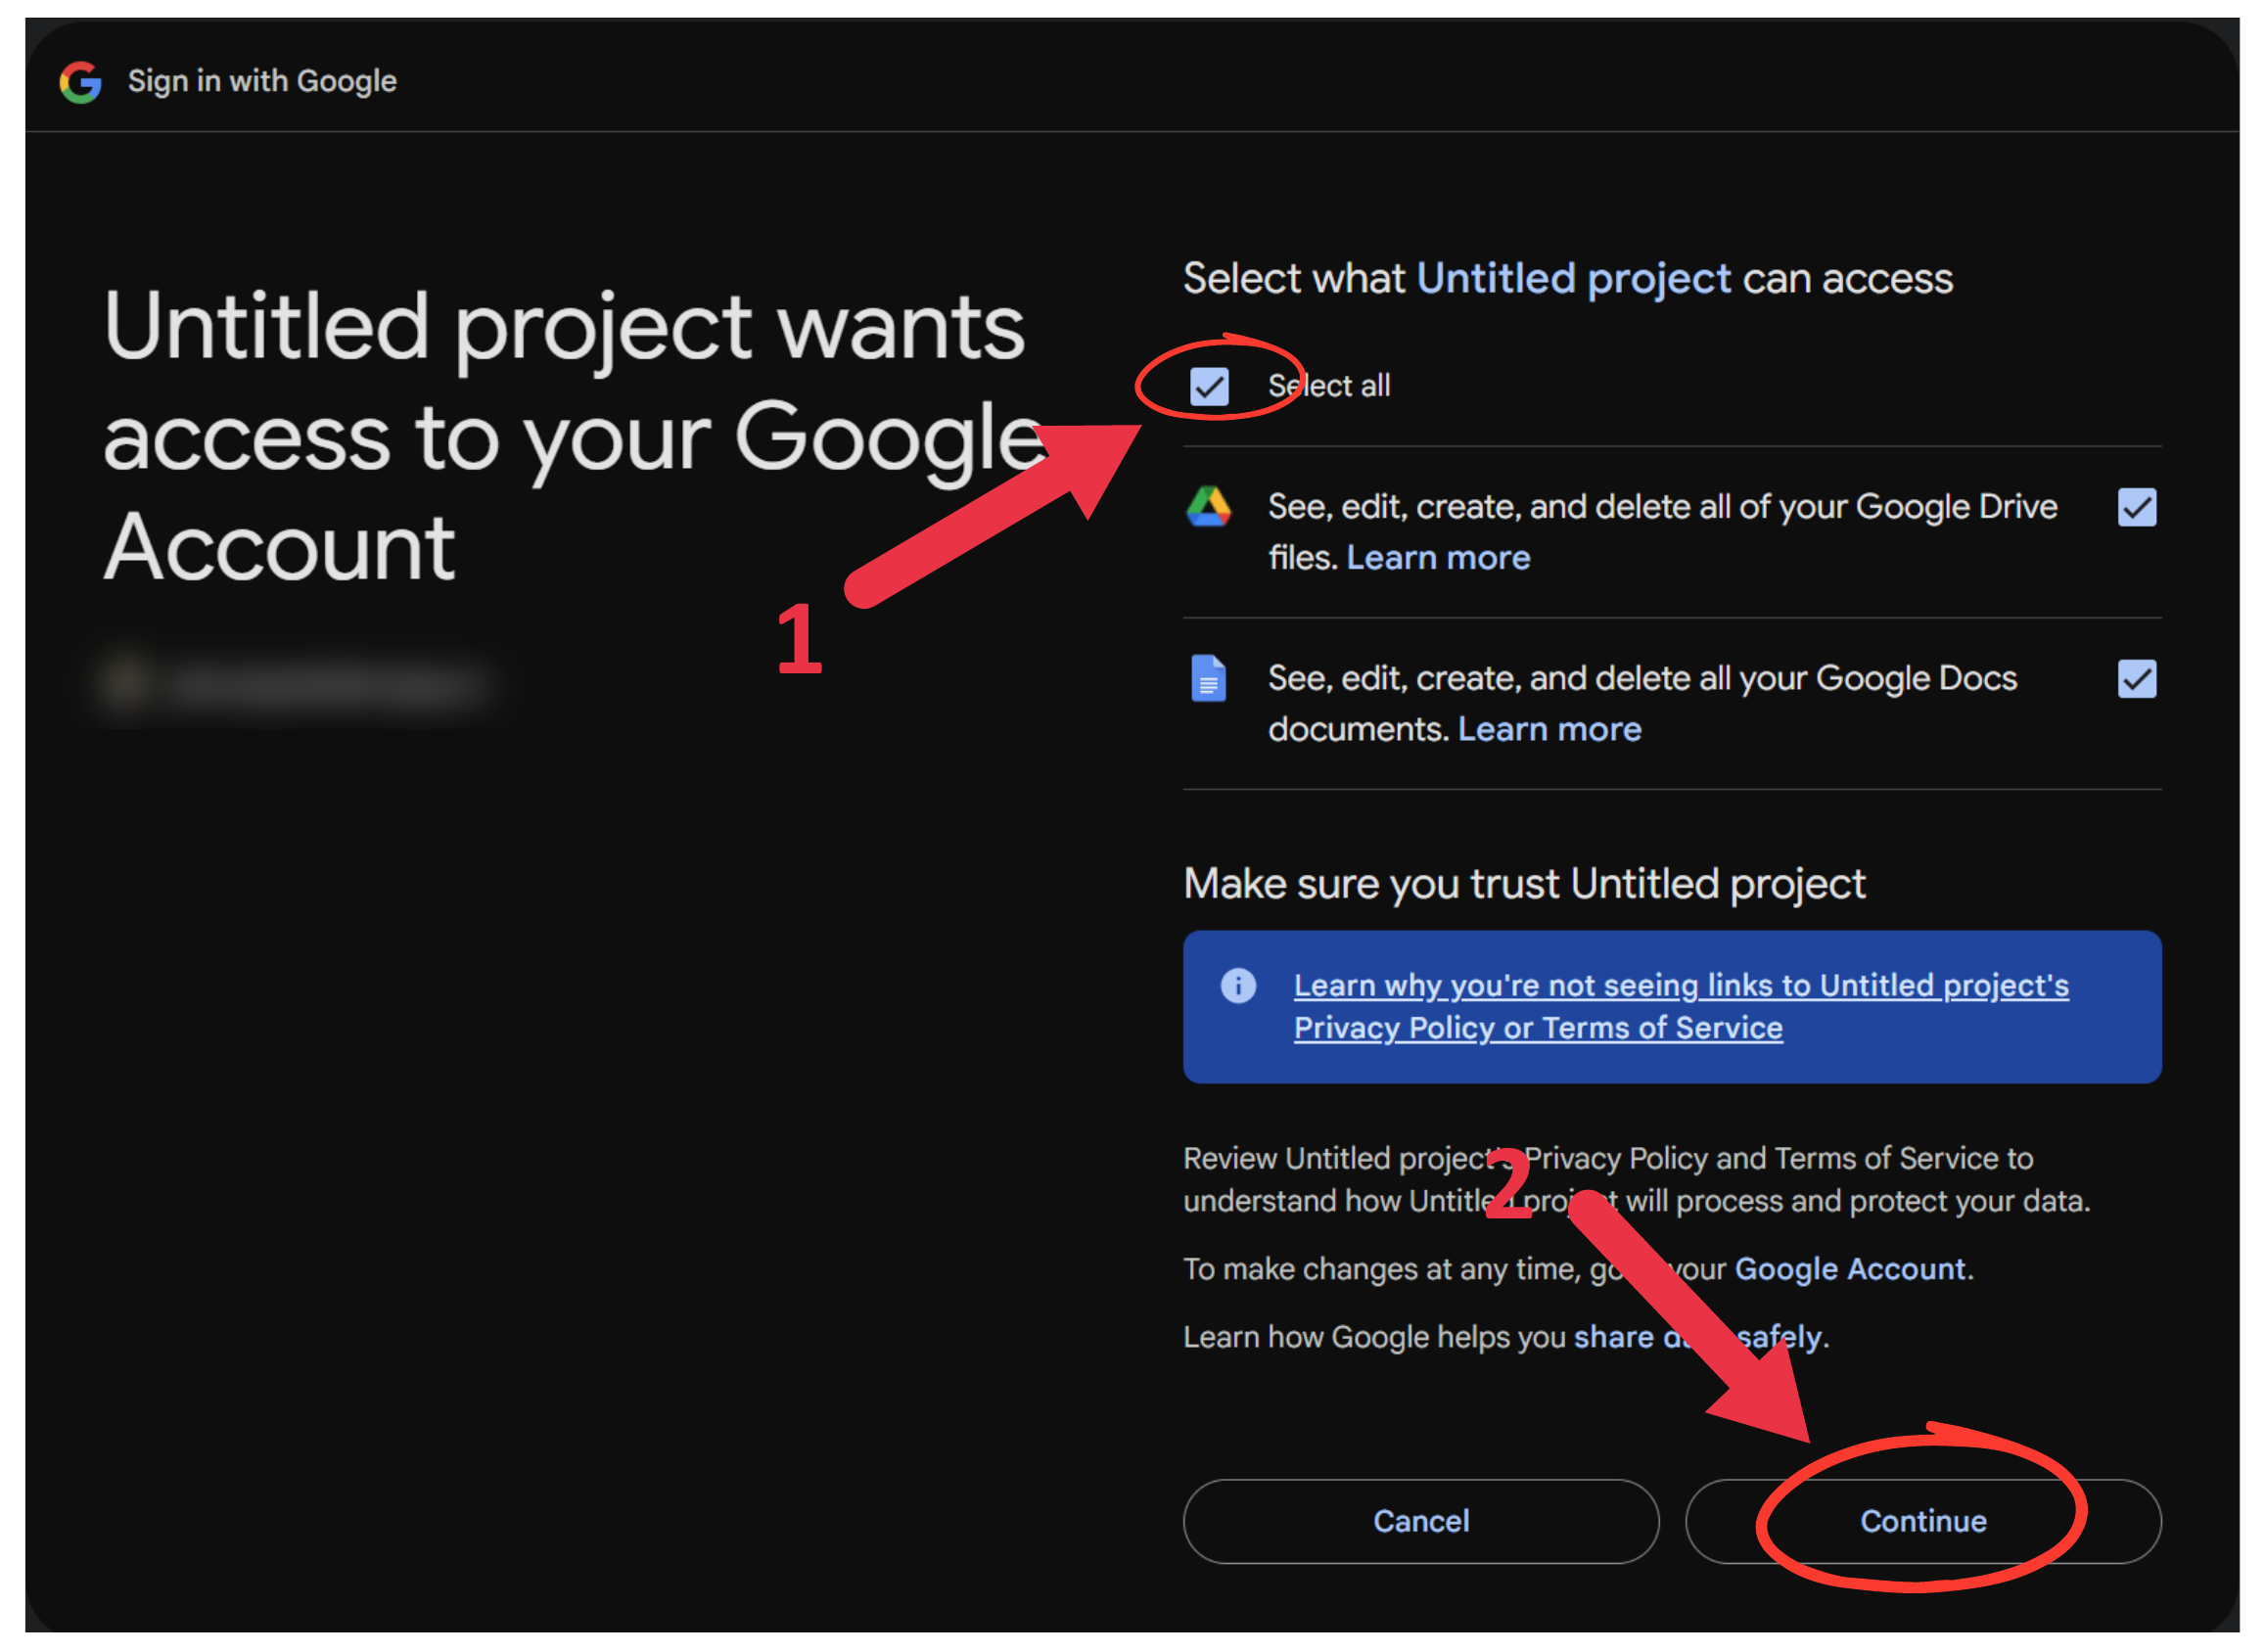Click the 'Select all' label text

pyautogui.click(x=1328, y=386)
